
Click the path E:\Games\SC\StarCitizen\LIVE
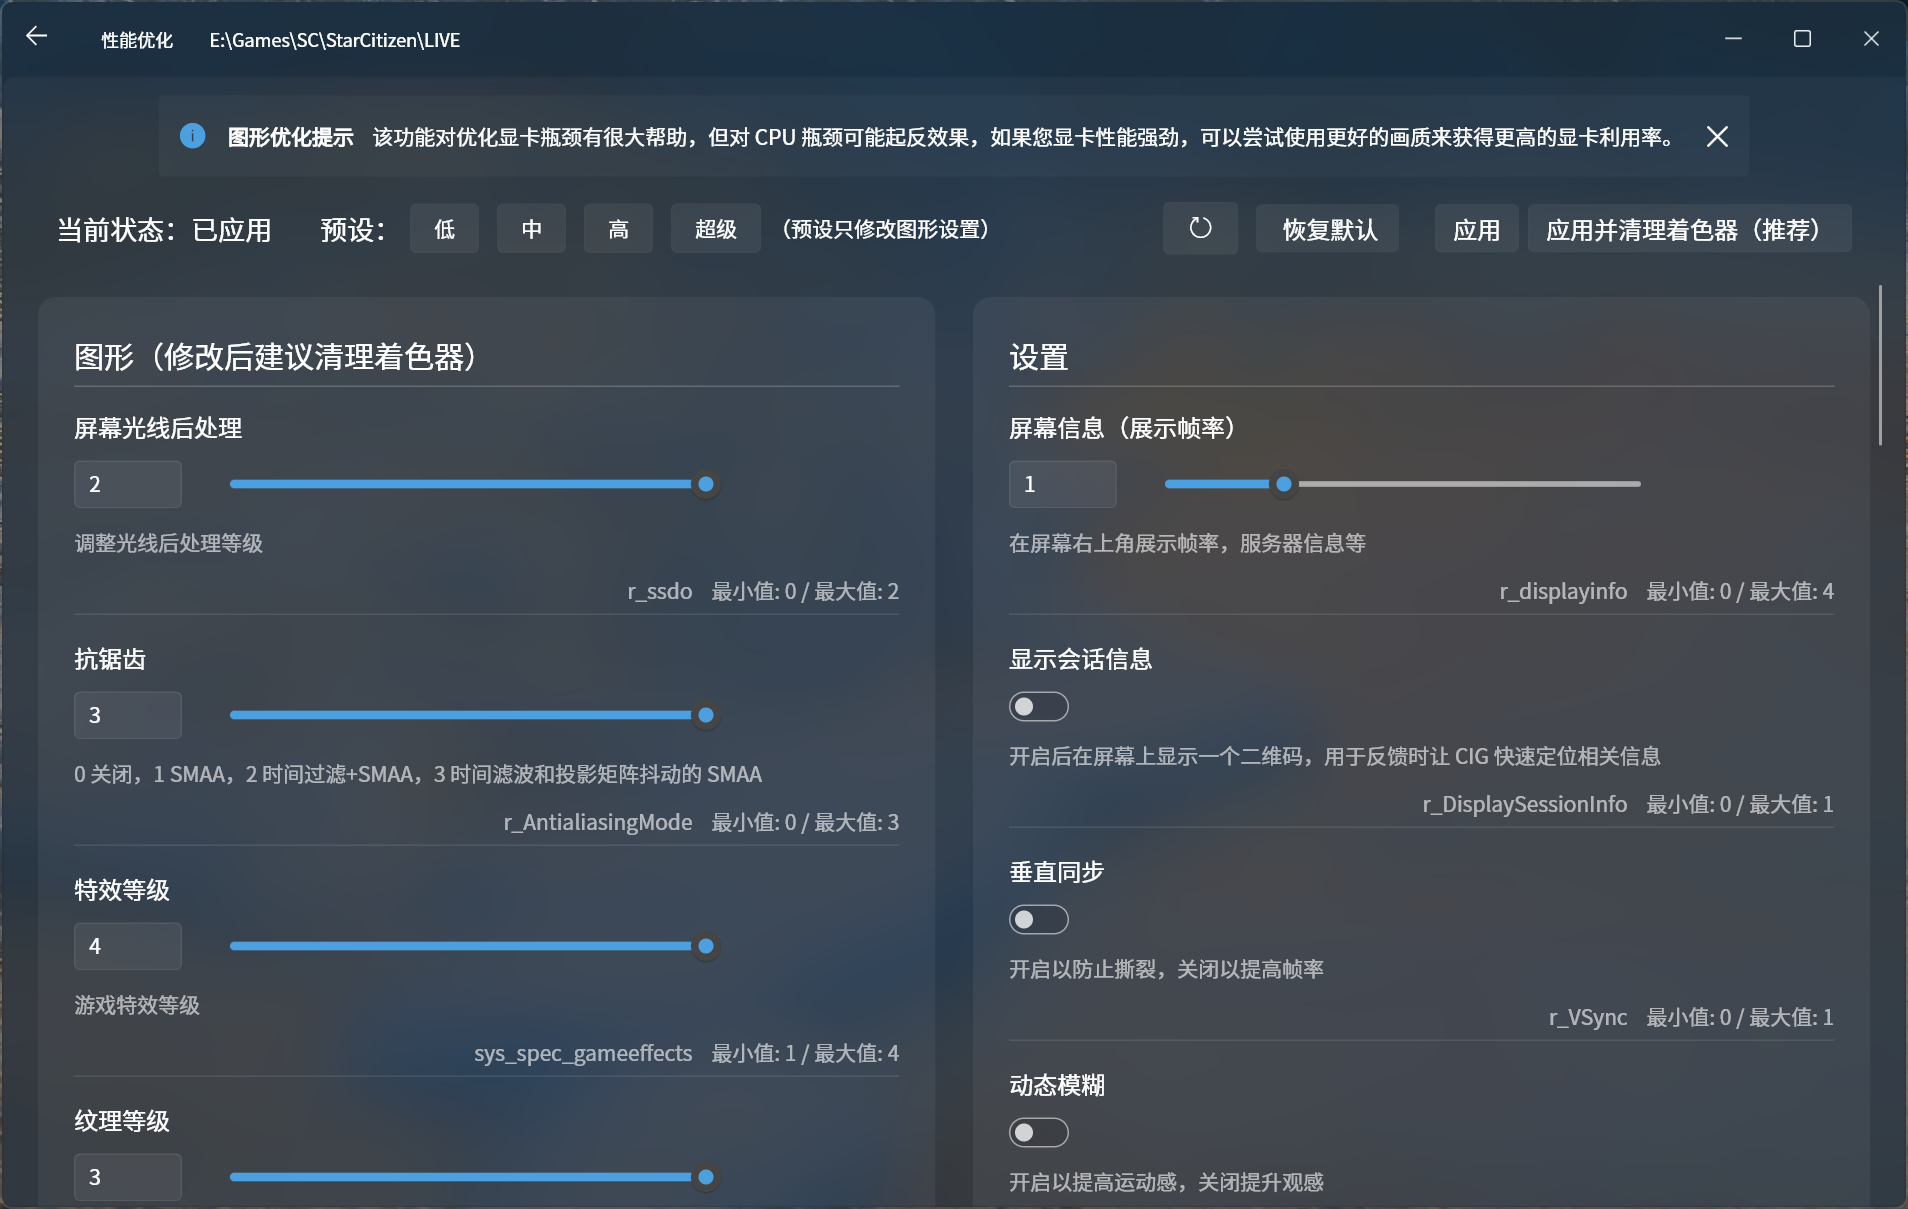tap(335, 40)
